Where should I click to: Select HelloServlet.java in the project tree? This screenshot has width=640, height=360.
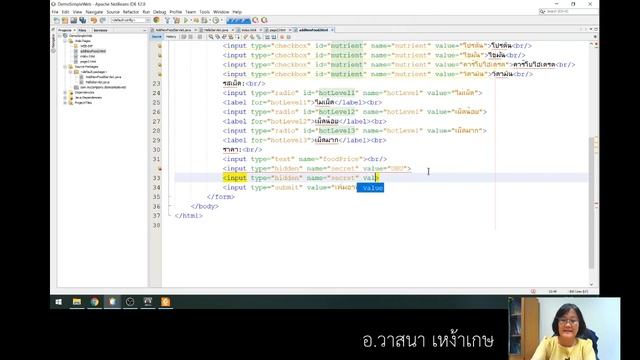point(98,82)
